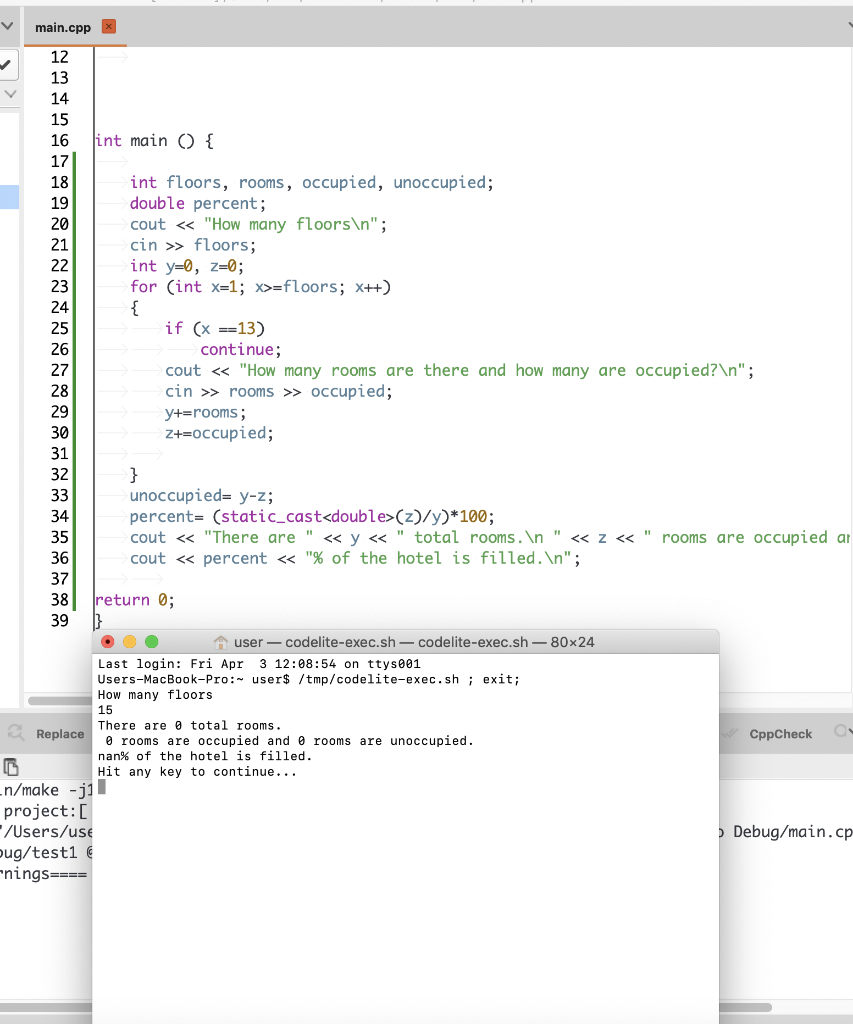The height and width of the screenshot is (1024, 853).
Task: Click the search magnifier icon beside CppCheck
Action: pos(840,733)
